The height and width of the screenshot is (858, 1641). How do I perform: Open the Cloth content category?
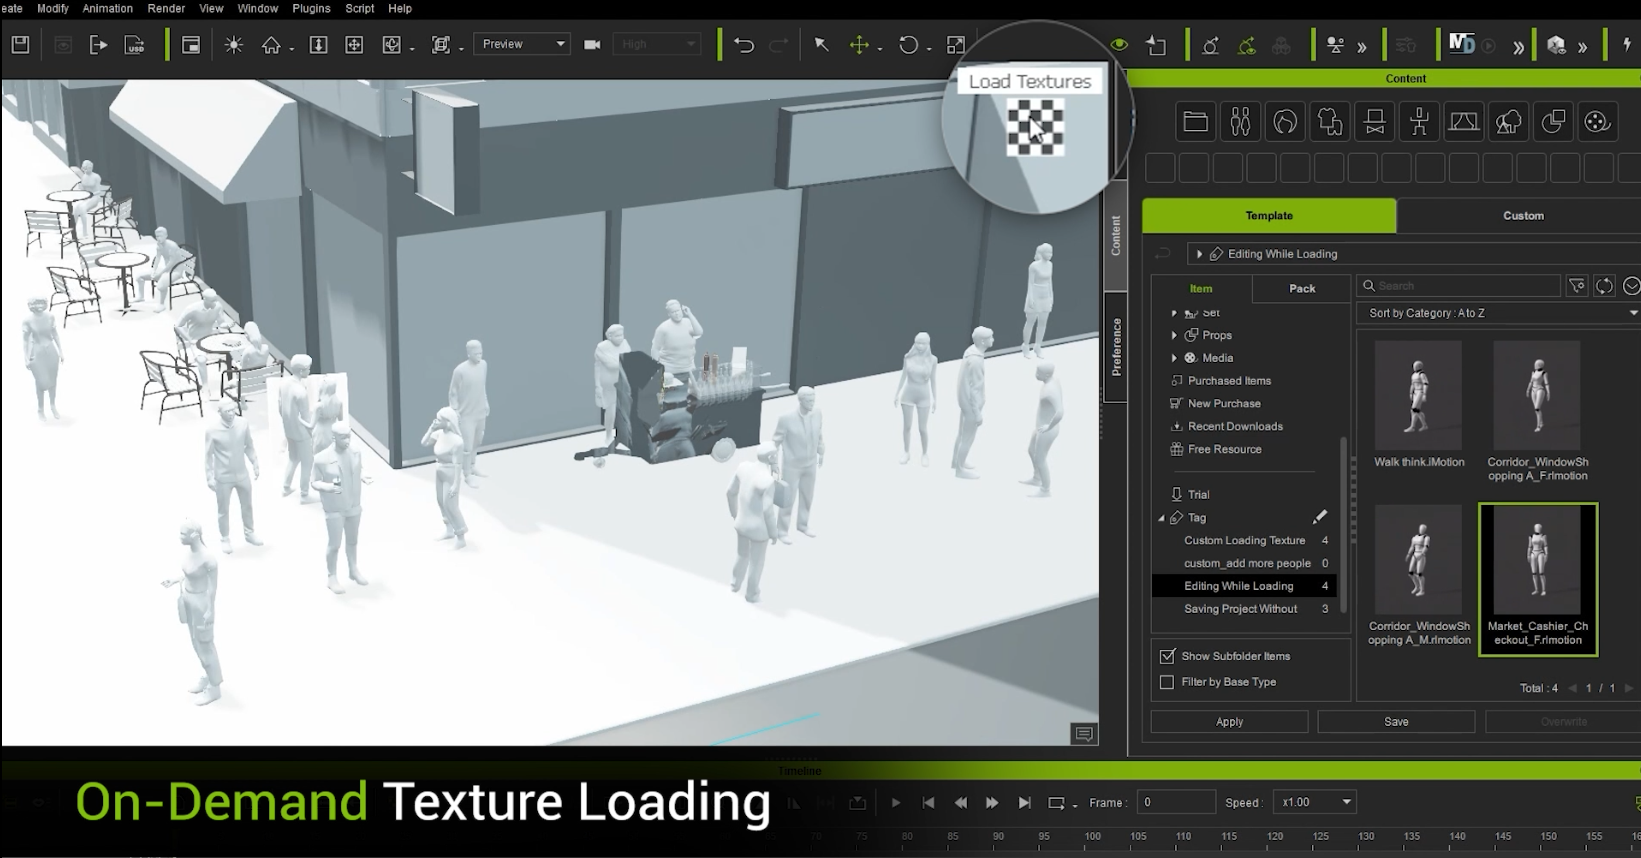pos(1330,122)
